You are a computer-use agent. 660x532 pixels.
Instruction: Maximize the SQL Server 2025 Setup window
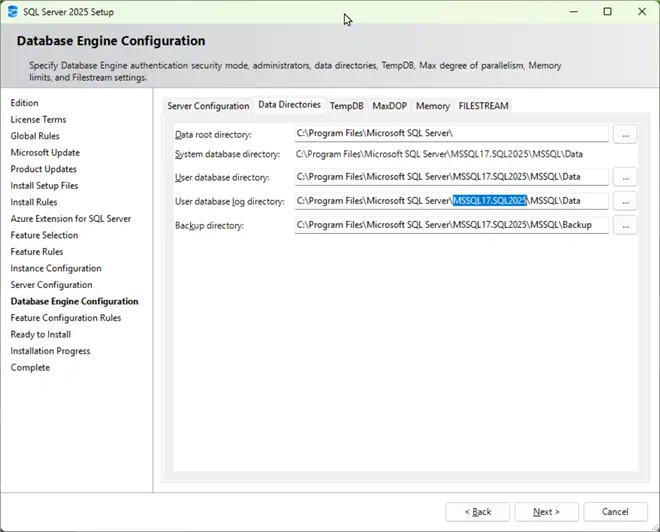click(607, 11)
